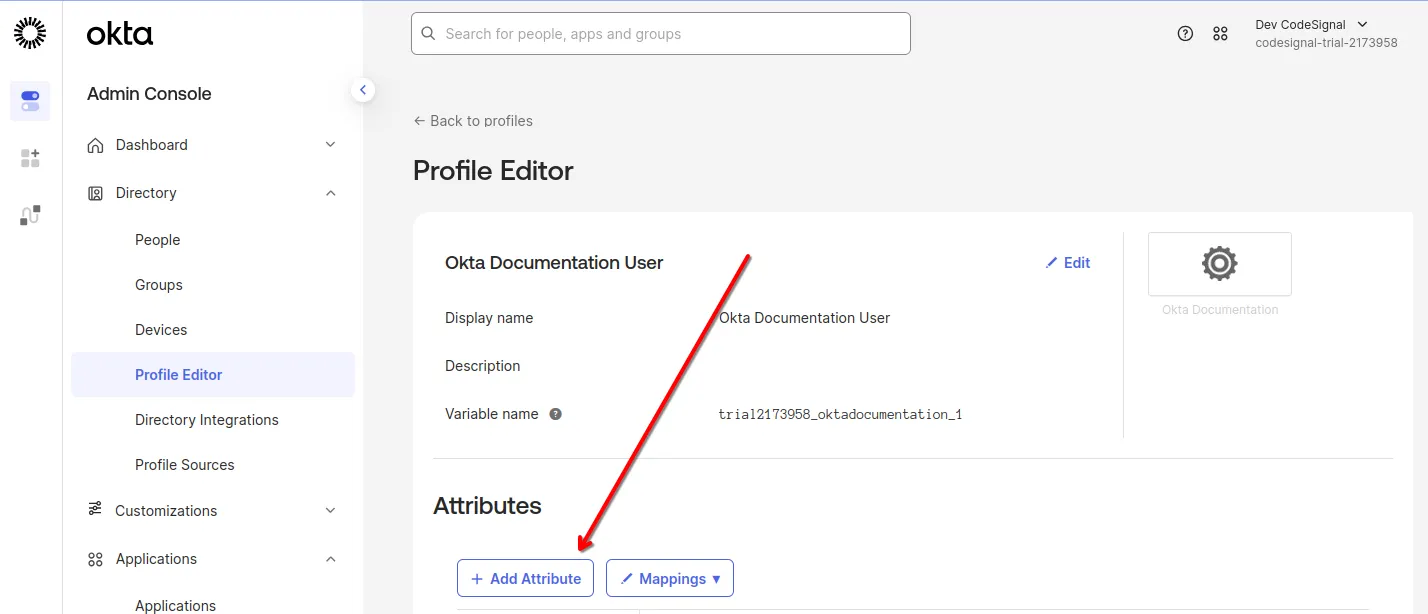Click the Okta Documentation User display name value

pyautogui.click(x=805, y=318)
